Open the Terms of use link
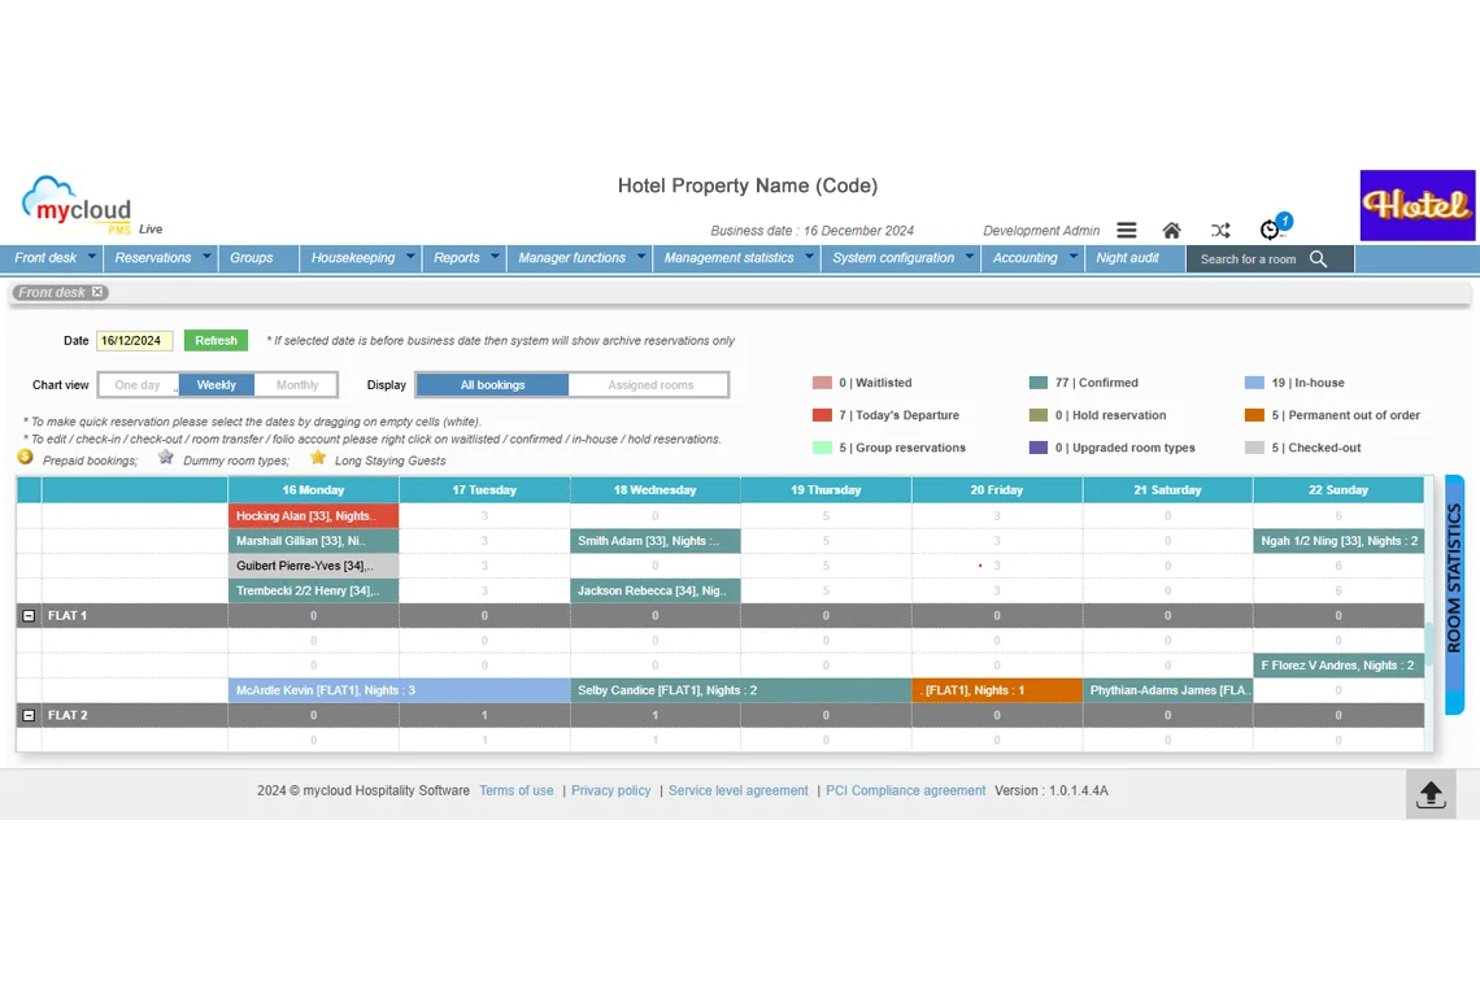 click(516, 791)
